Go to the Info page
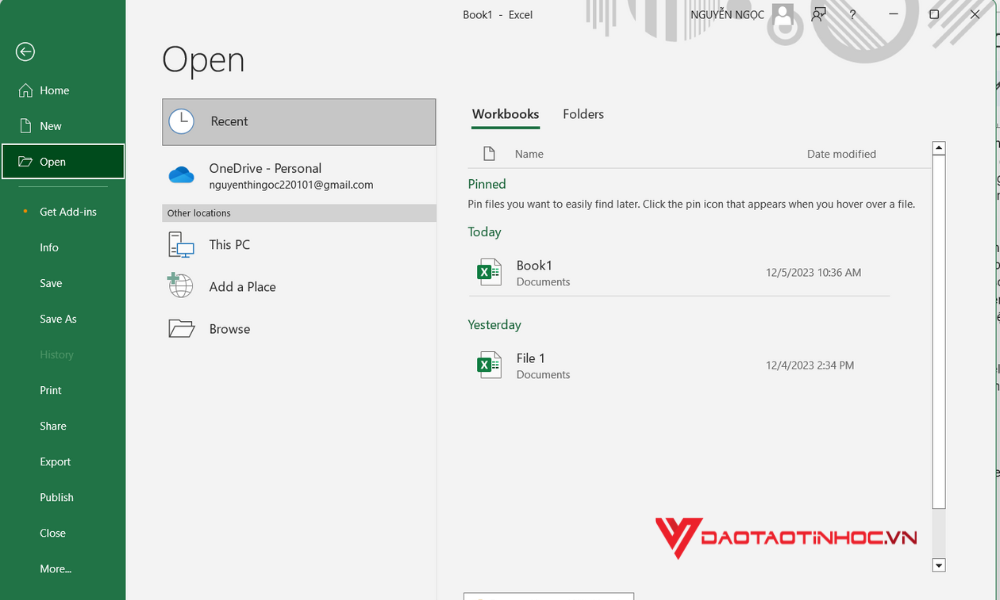Screen dimensions: 1000x600 click(62, 247)
